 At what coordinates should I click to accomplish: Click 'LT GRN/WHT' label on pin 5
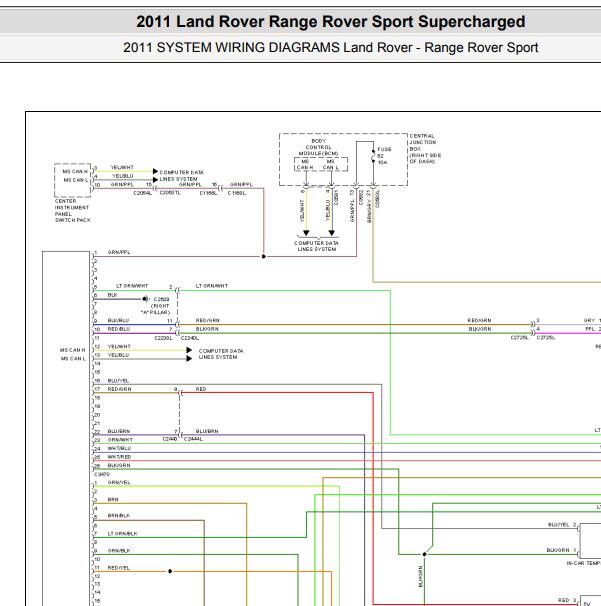[132, 286]
